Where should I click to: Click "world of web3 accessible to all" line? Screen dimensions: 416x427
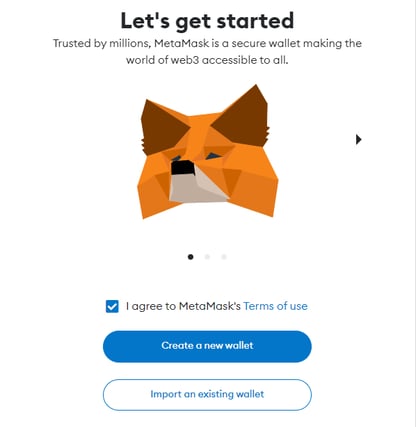coord(207,60)
